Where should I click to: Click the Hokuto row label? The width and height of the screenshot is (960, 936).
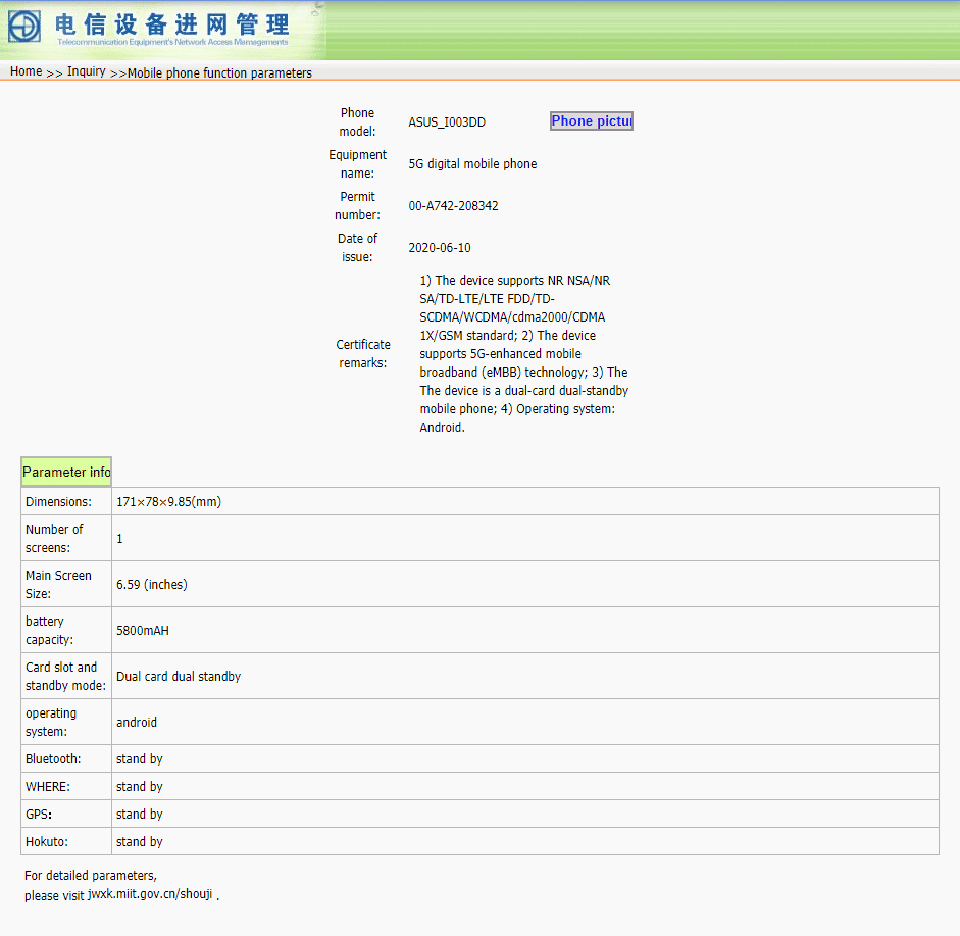point(47,842)
